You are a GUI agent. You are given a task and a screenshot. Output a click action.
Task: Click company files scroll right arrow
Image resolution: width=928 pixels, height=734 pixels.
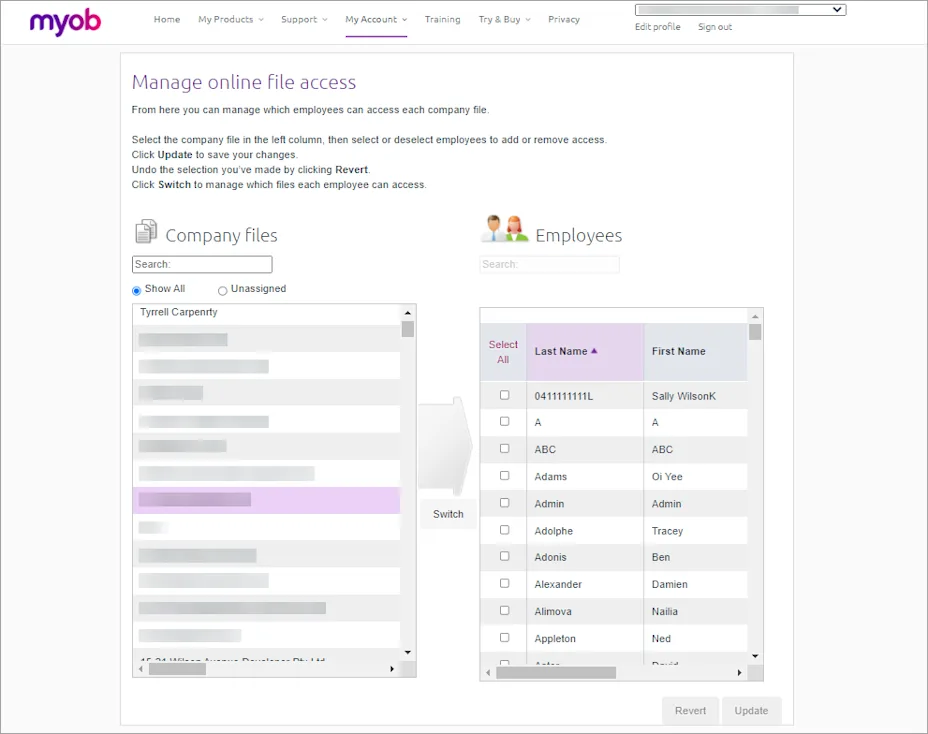pos(392,669)
